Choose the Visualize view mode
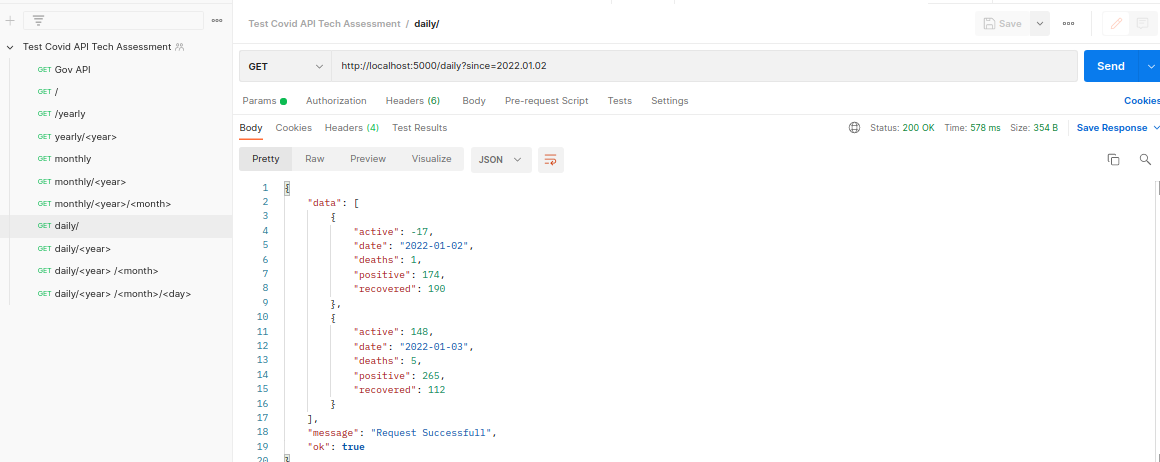Image resolution: width=1160 pixels, height=462 pixels. pyautogui.click(x=431, y=159)
